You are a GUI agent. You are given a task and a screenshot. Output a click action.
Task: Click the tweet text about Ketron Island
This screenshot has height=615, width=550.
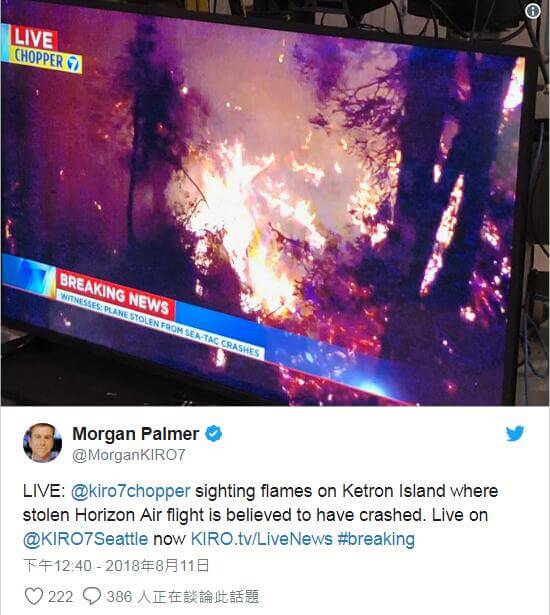pos(260,515)
